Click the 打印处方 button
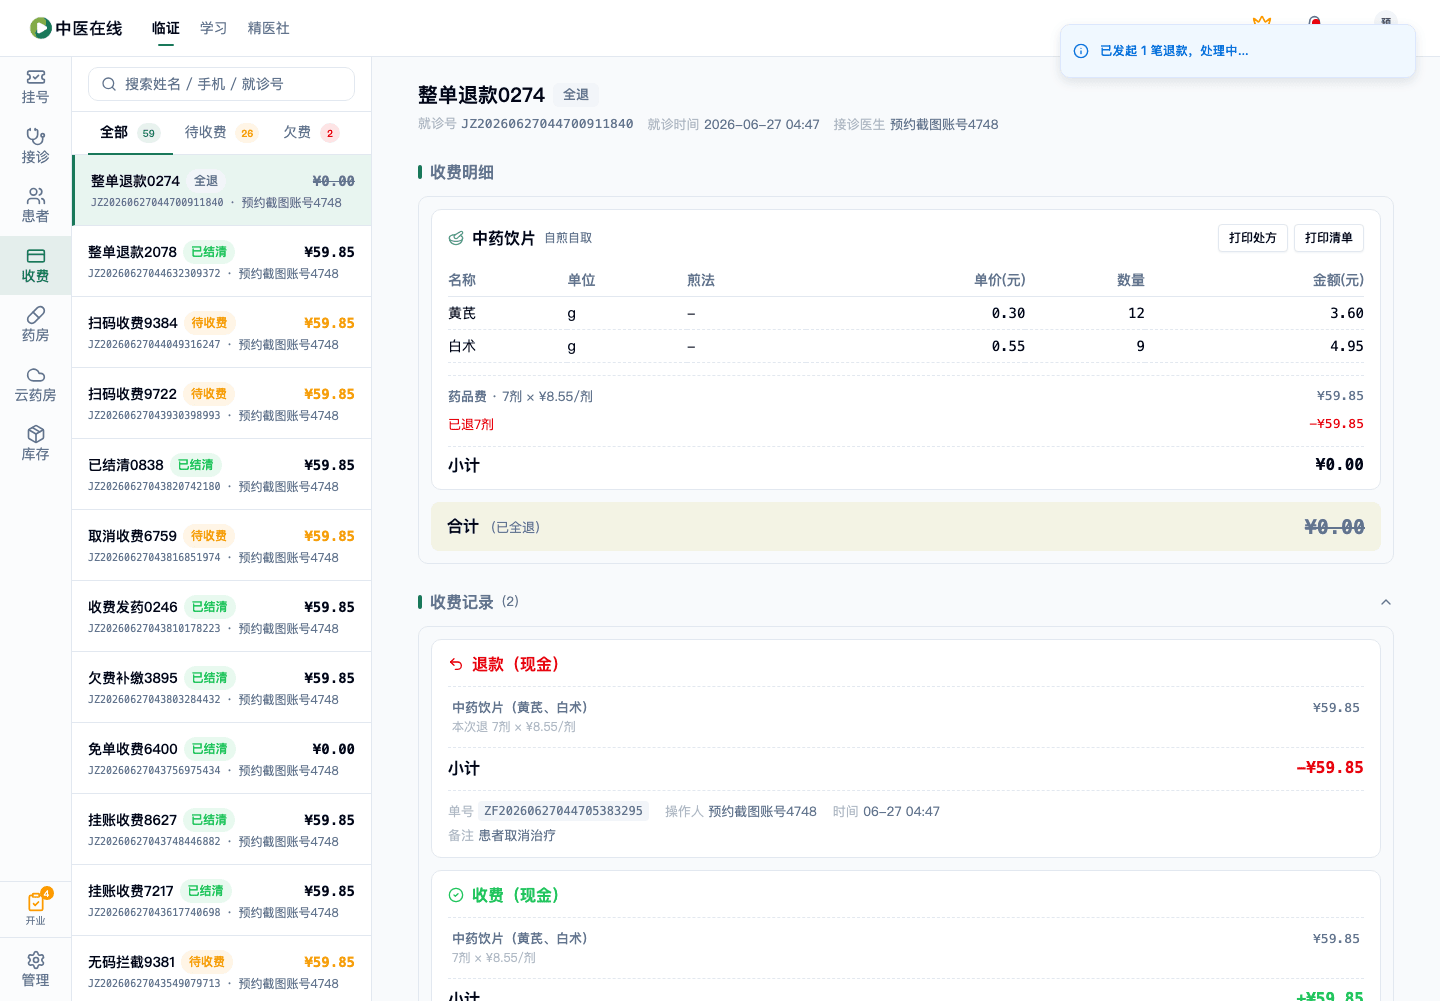Viewport: 1440px width, 1001px height. (1253, 238)
